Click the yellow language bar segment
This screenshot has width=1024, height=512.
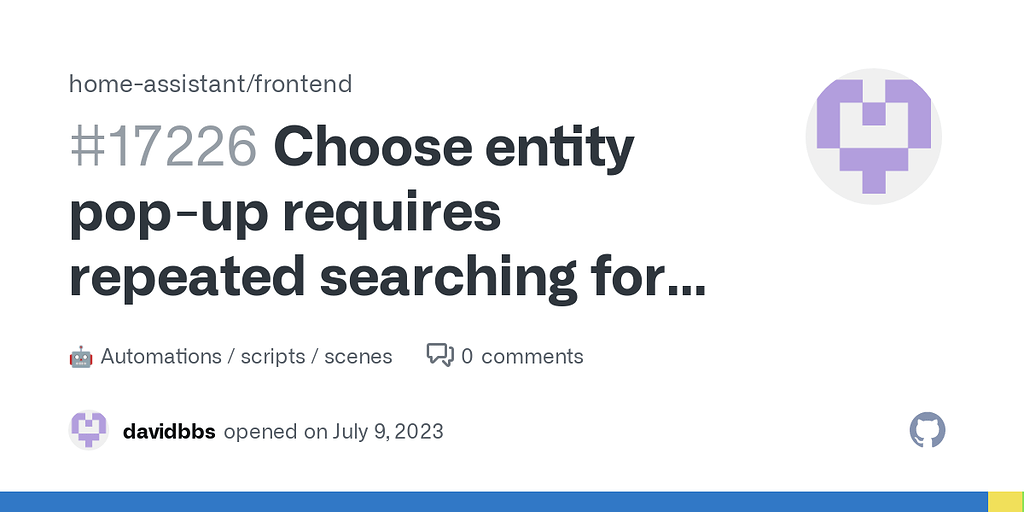1005,501
